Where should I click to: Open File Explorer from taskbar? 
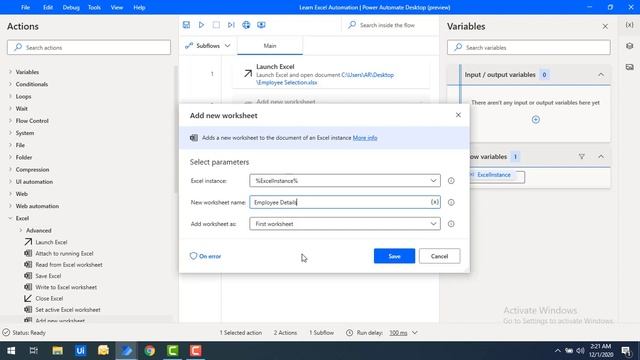[57, 351]
